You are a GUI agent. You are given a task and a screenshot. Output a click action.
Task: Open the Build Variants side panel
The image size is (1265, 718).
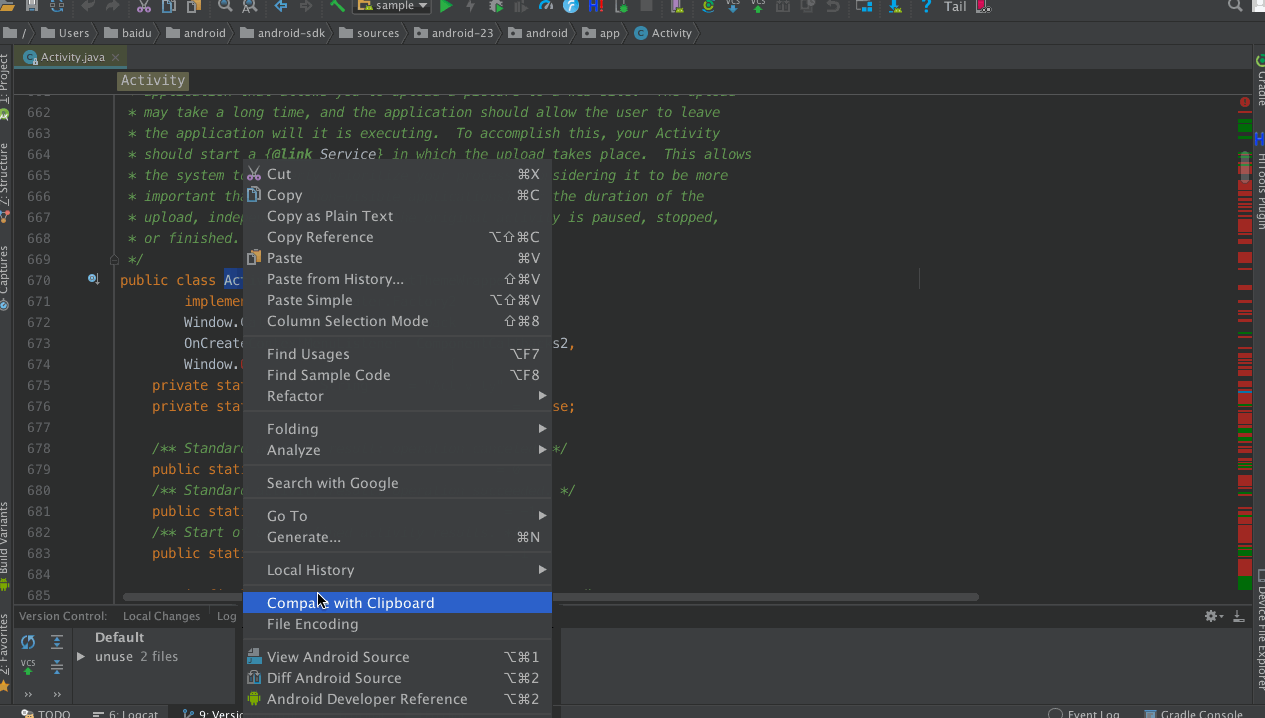pos(5,548)
